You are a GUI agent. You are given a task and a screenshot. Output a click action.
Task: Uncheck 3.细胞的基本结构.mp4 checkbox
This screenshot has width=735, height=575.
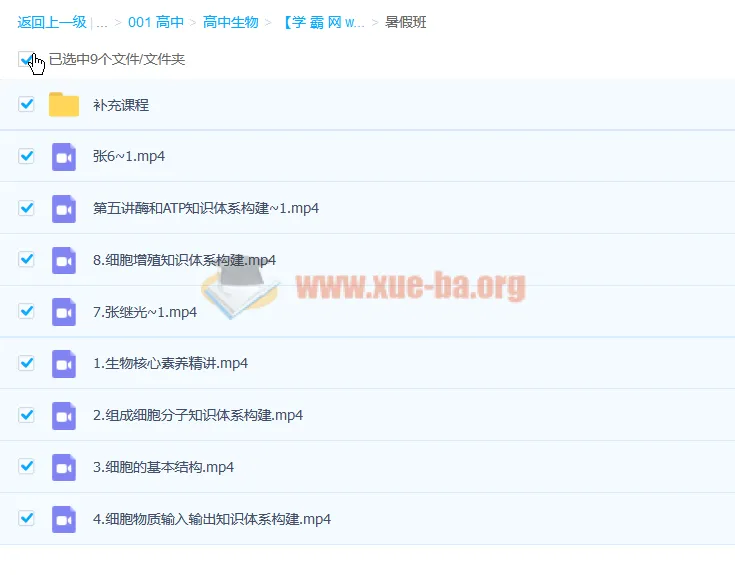coord(27,466)
